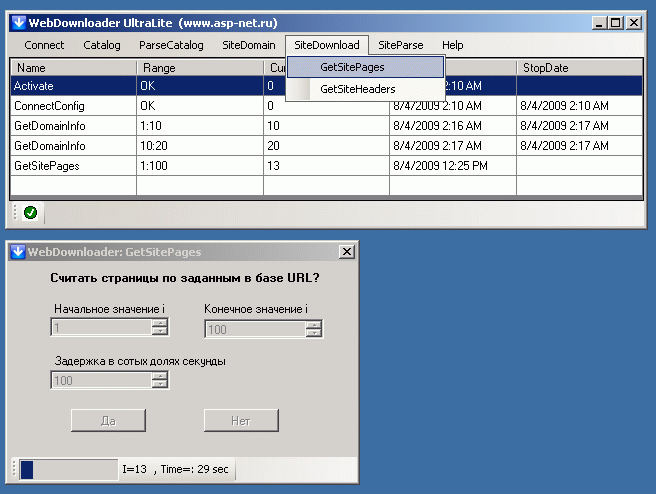Click the Конечное значение i input field
This screenshot has height=494, width=656.
coord(255,329)
